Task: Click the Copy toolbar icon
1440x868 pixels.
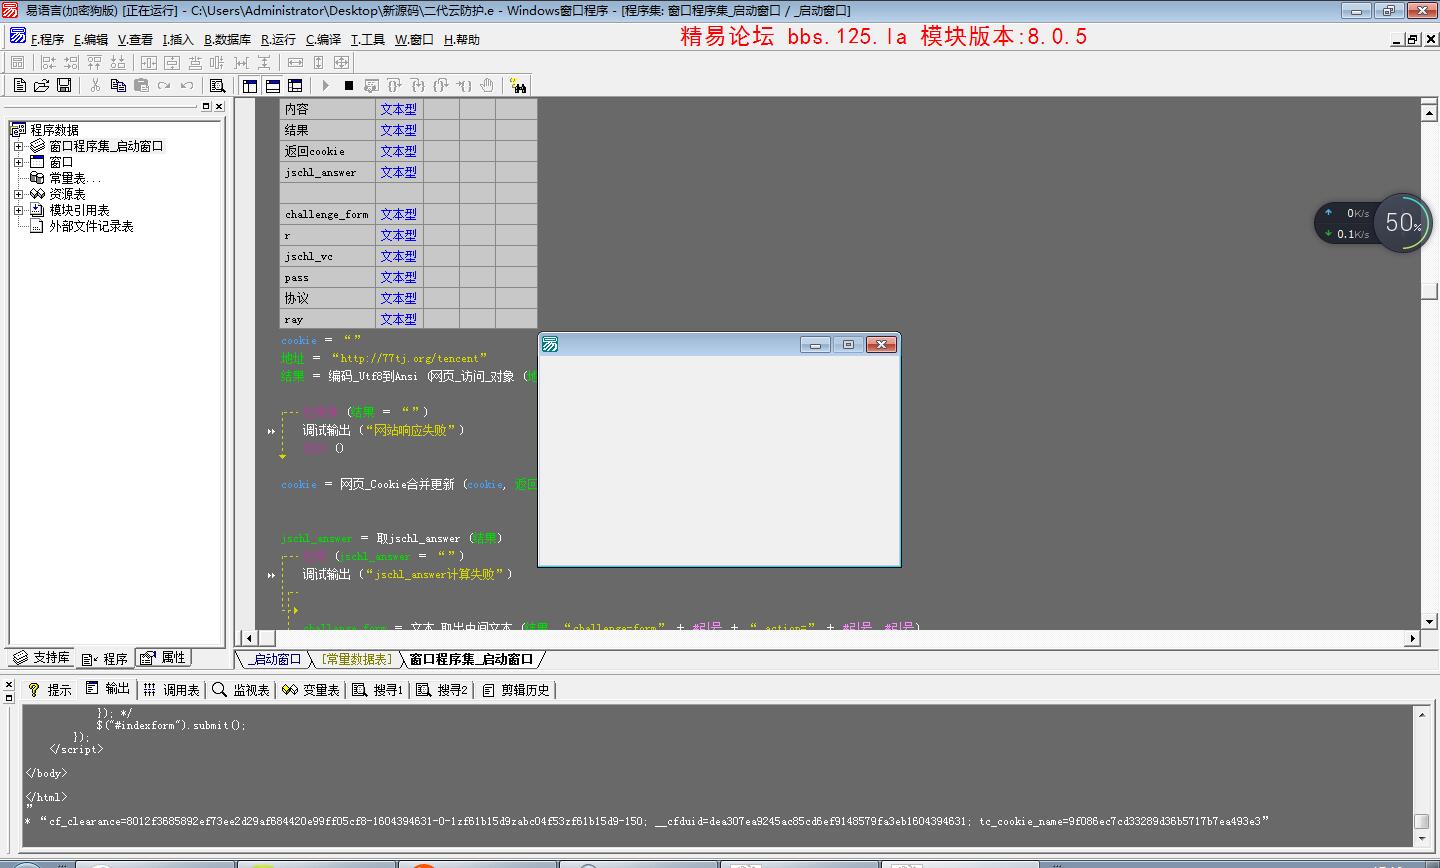Action: click(118, 86)
